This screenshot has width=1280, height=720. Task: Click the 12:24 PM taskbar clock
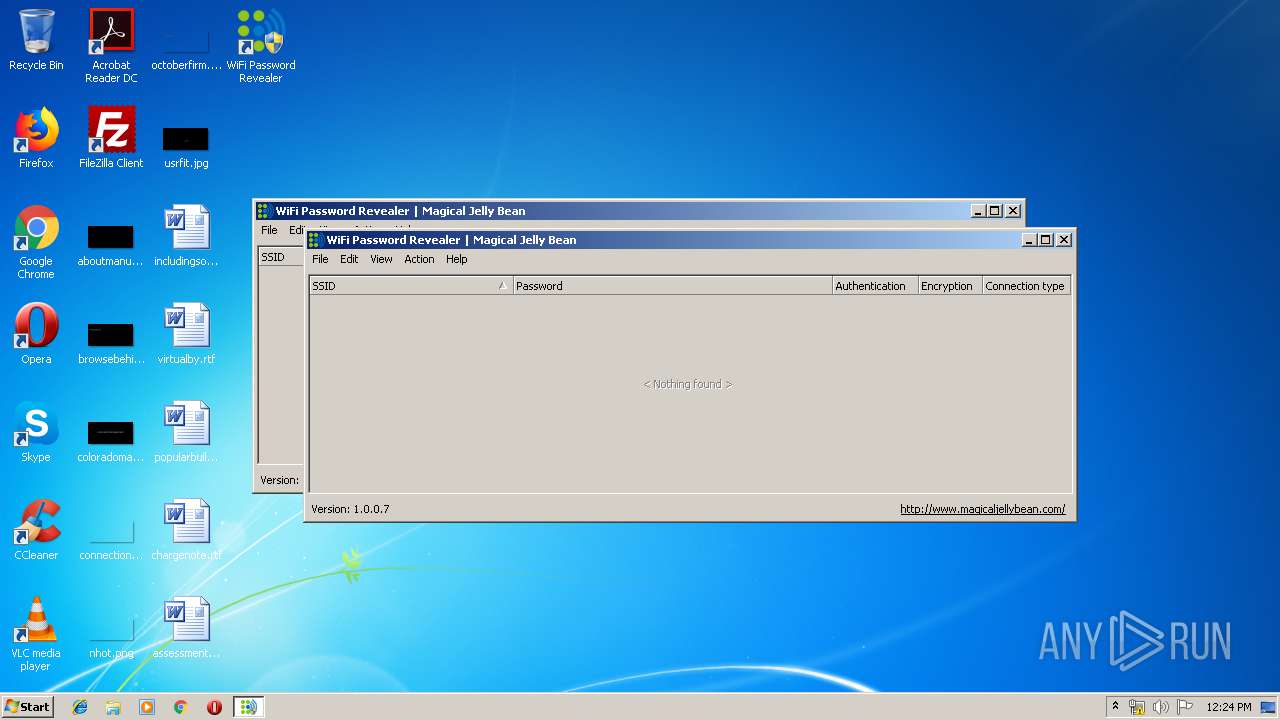coord(1228,707)
